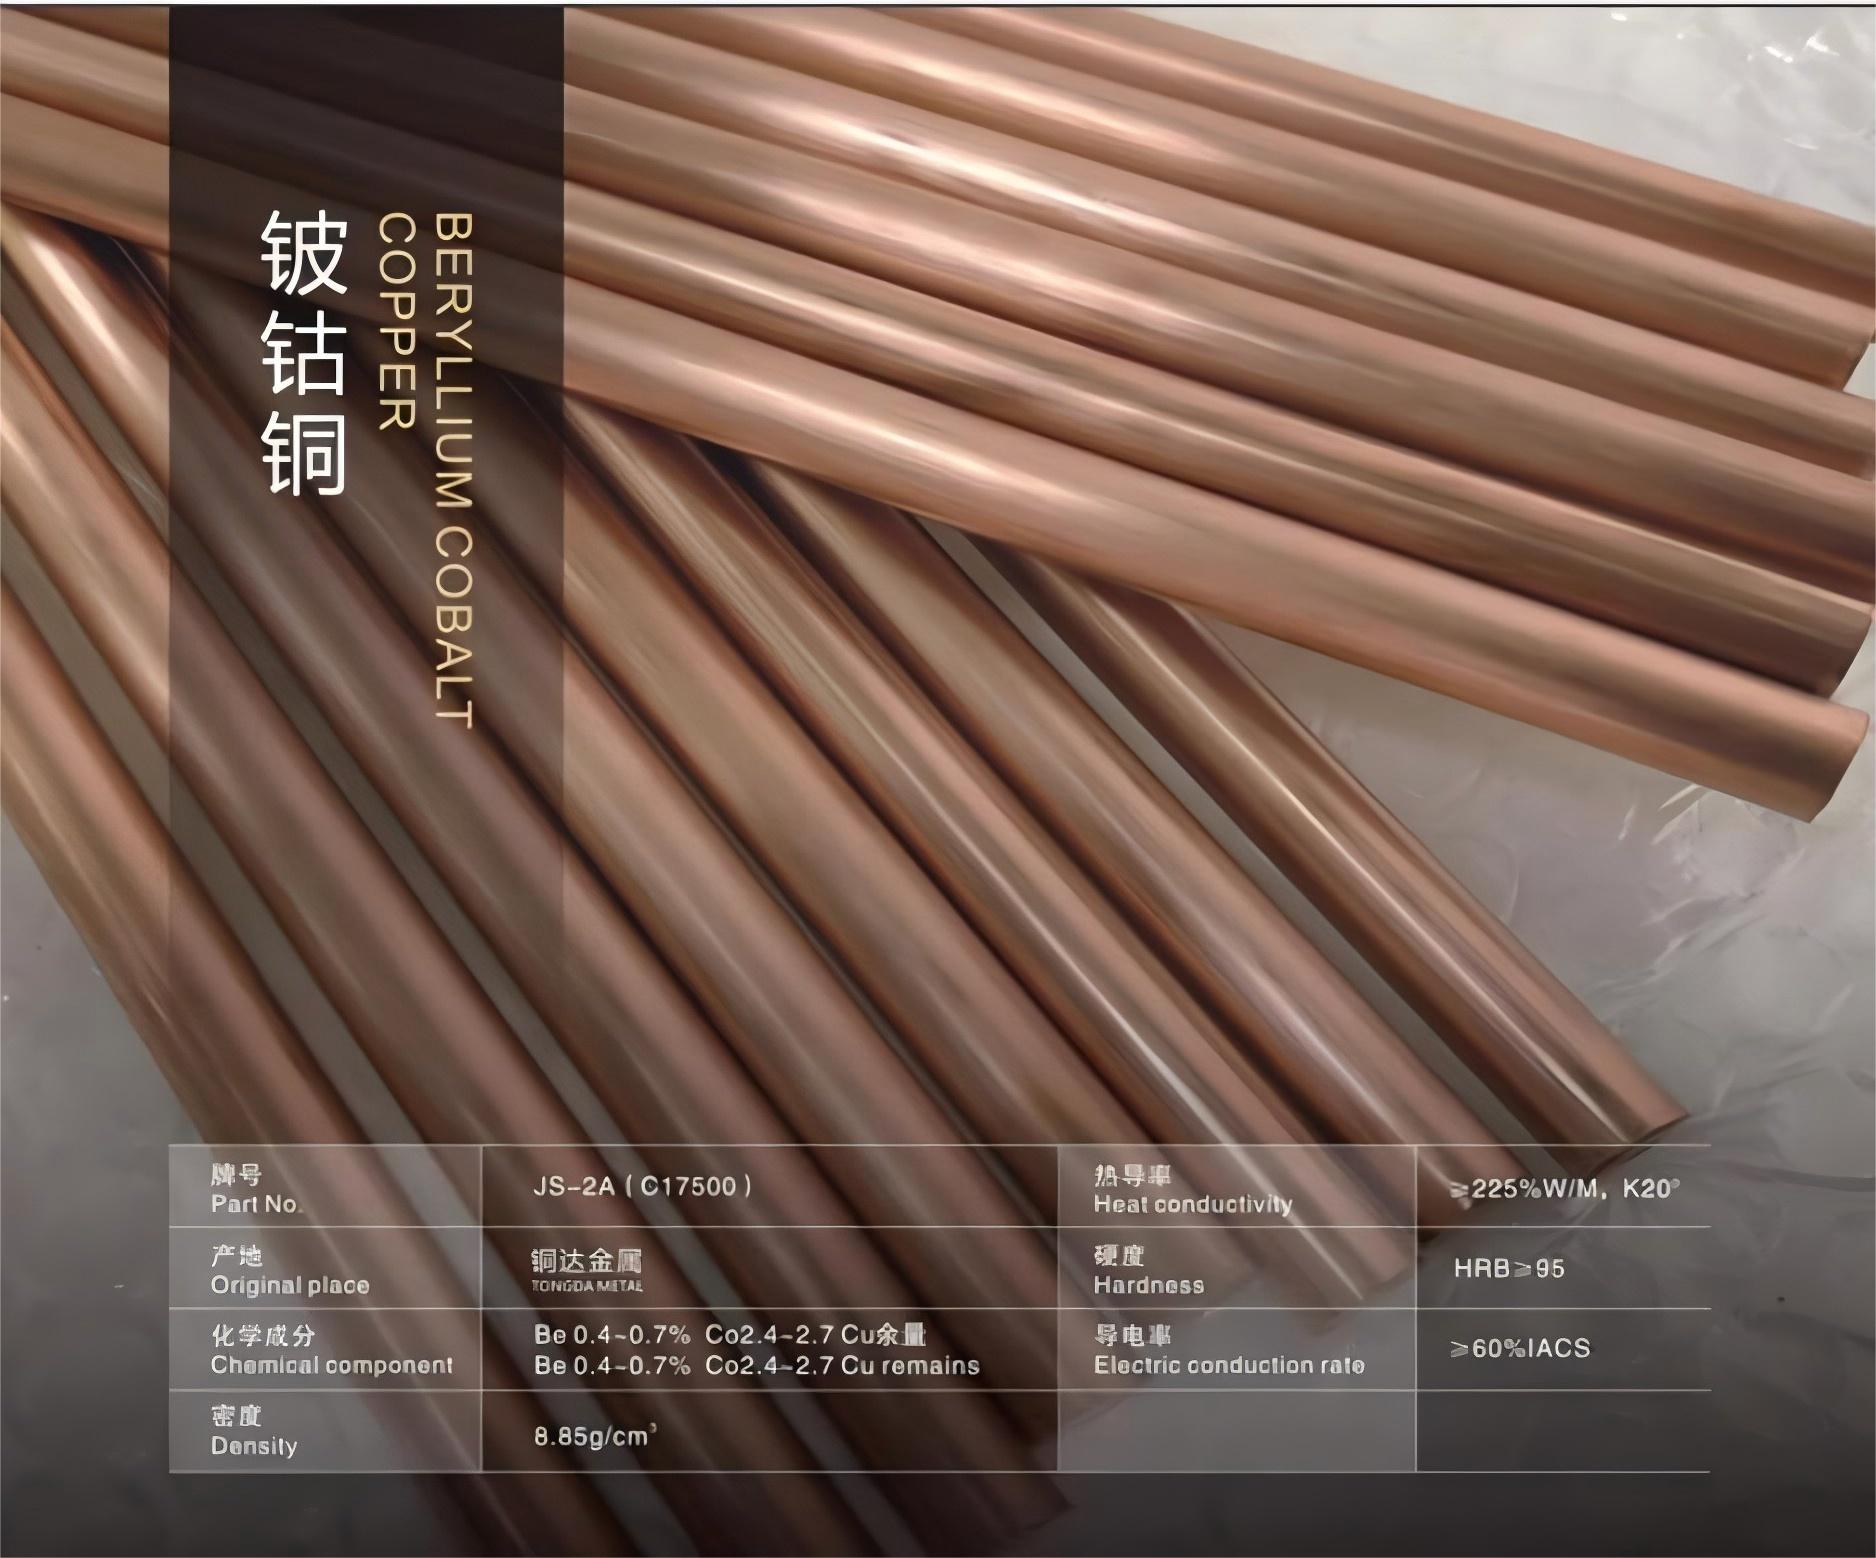Click the vertical COPPER text

(396, 322)
